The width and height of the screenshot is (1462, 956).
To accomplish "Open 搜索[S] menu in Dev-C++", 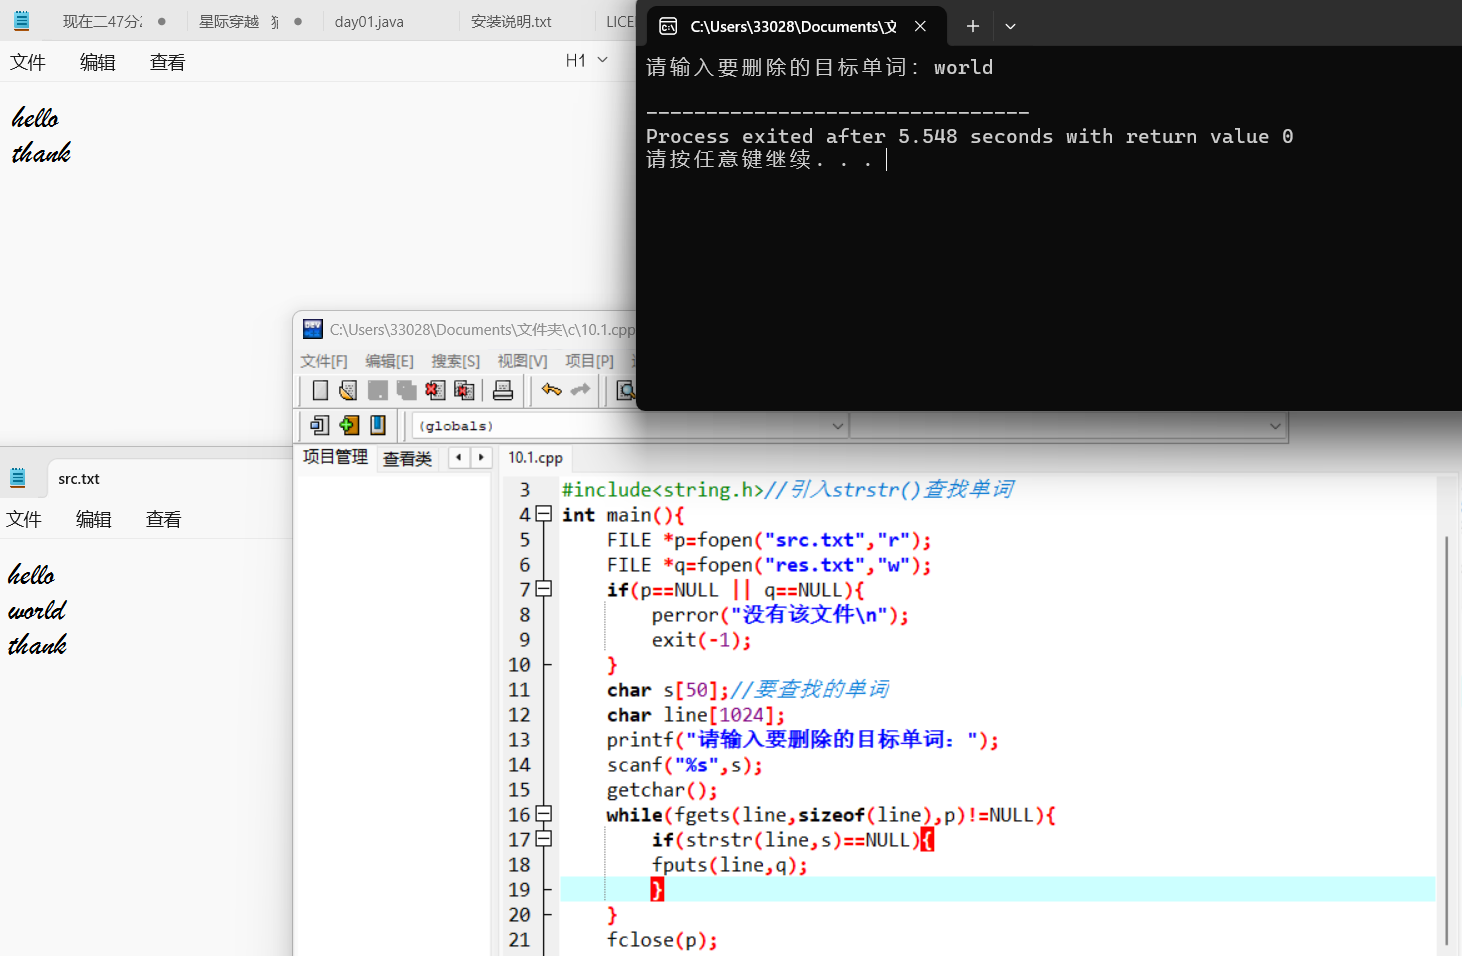I will click(x=455, y=361).
